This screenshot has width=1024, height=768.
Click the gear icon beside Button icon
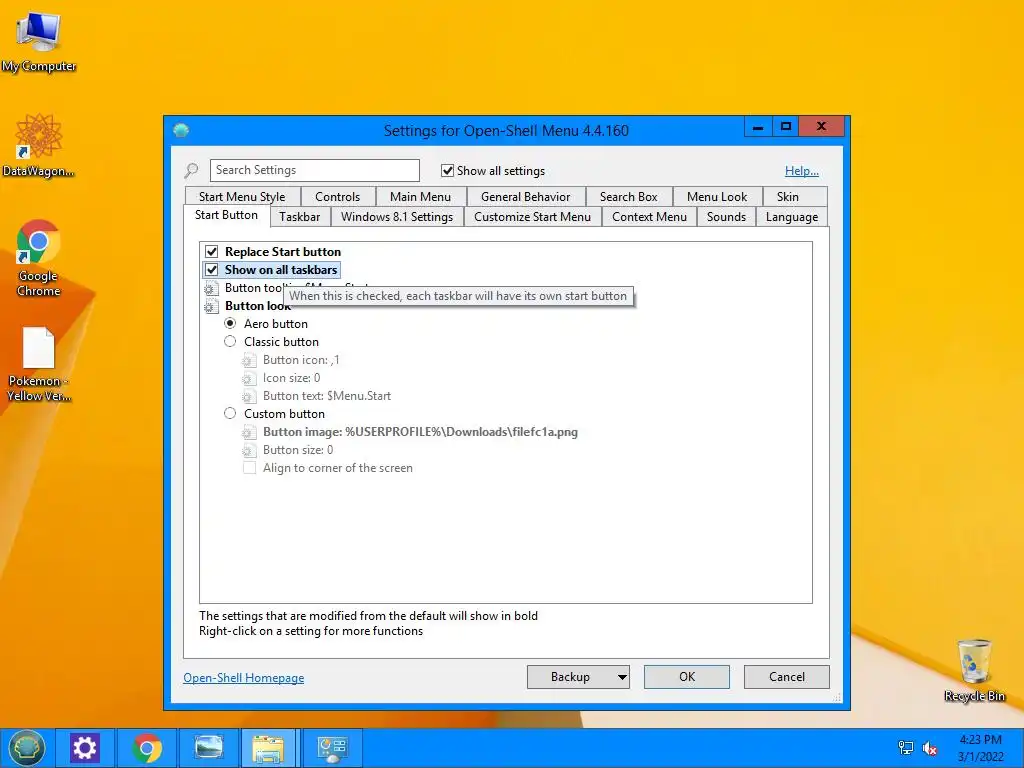tap(249, 360)
